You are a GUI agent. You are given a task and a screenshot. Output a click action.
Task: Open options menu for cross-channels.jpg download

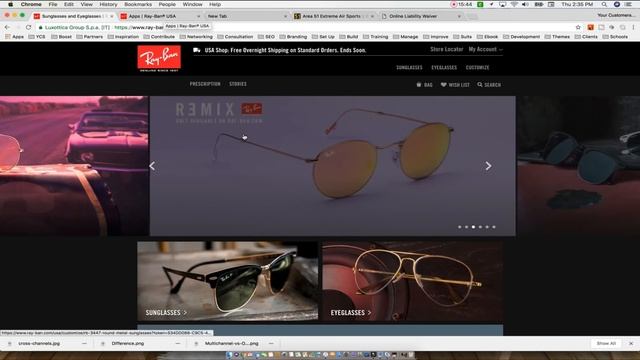[x=84, y=343]
